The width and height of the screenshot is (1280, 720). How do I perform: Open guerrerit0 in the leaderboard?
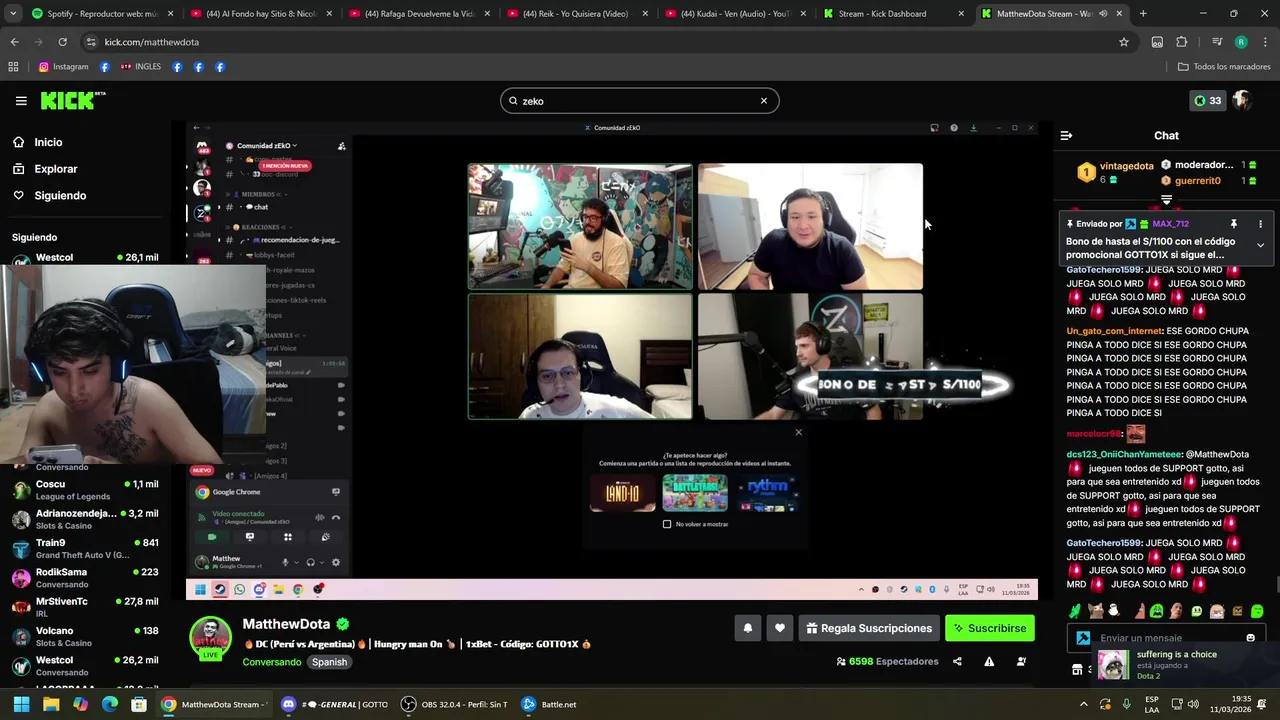tap(1197, 181)
